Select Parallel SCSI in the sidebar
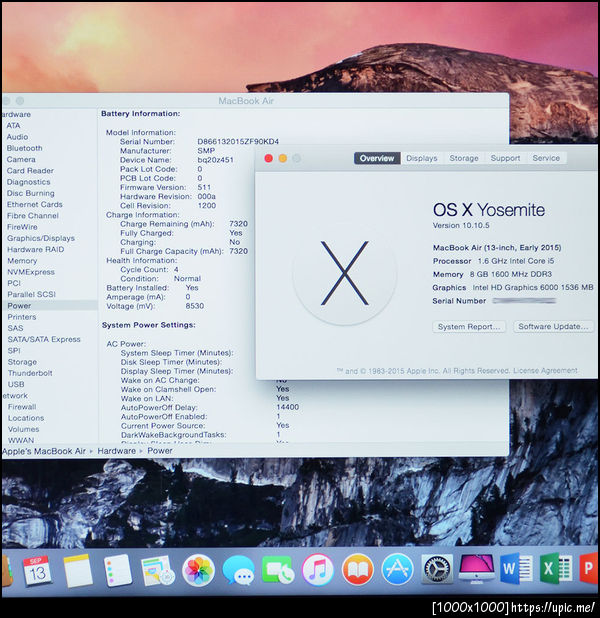 click(x=32, y=294)
